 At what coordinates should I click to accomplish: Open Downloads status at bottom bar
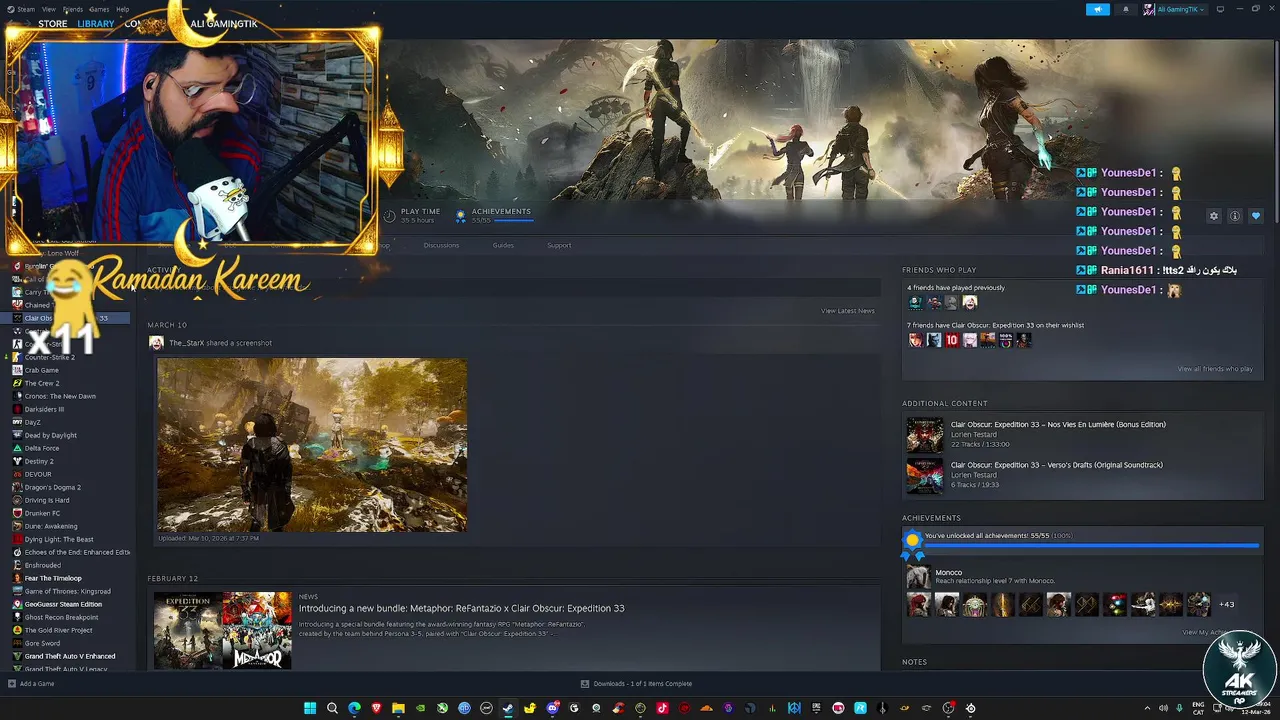[x=636, y=684]
